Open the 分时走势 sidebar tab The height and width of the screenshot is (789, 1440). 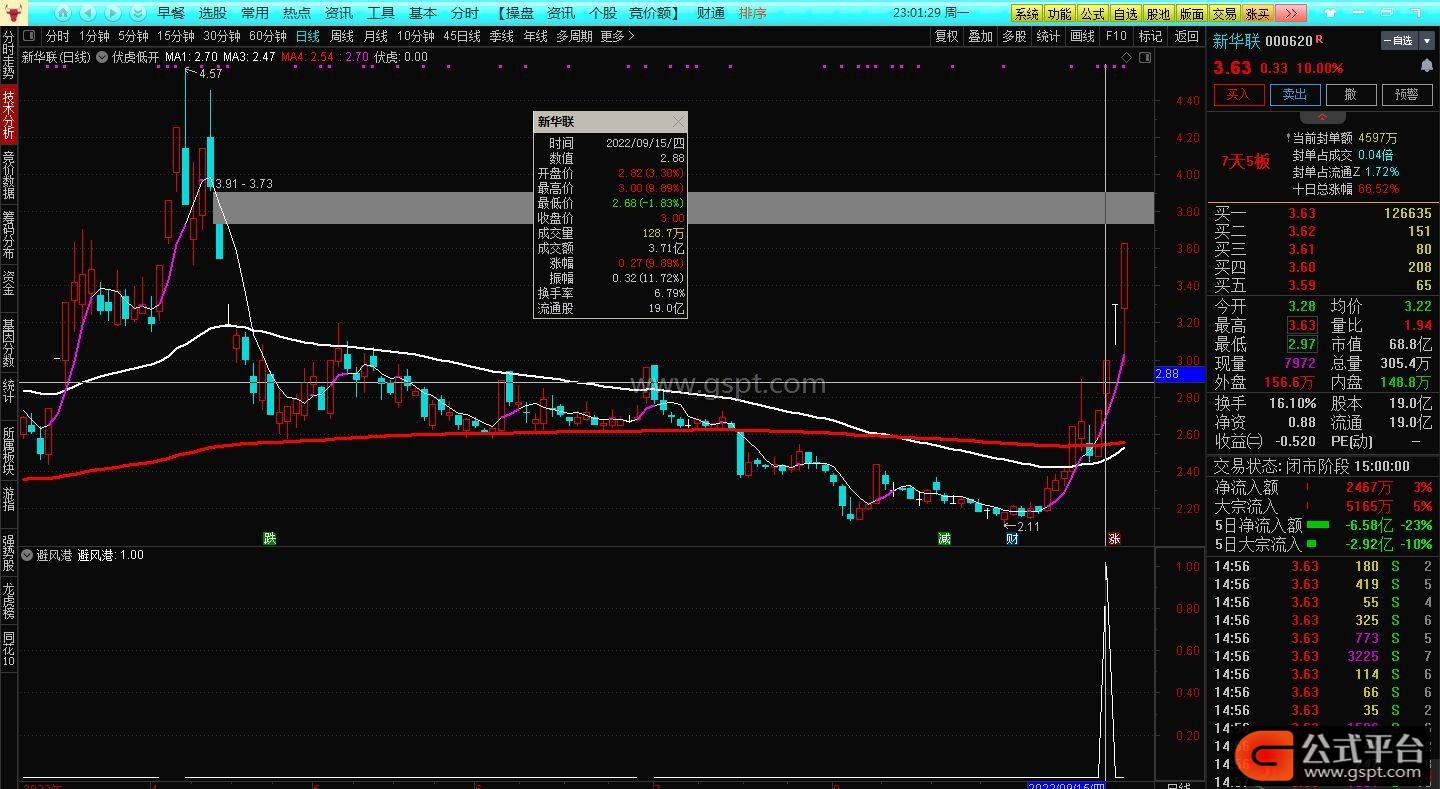tap(9, 56)
